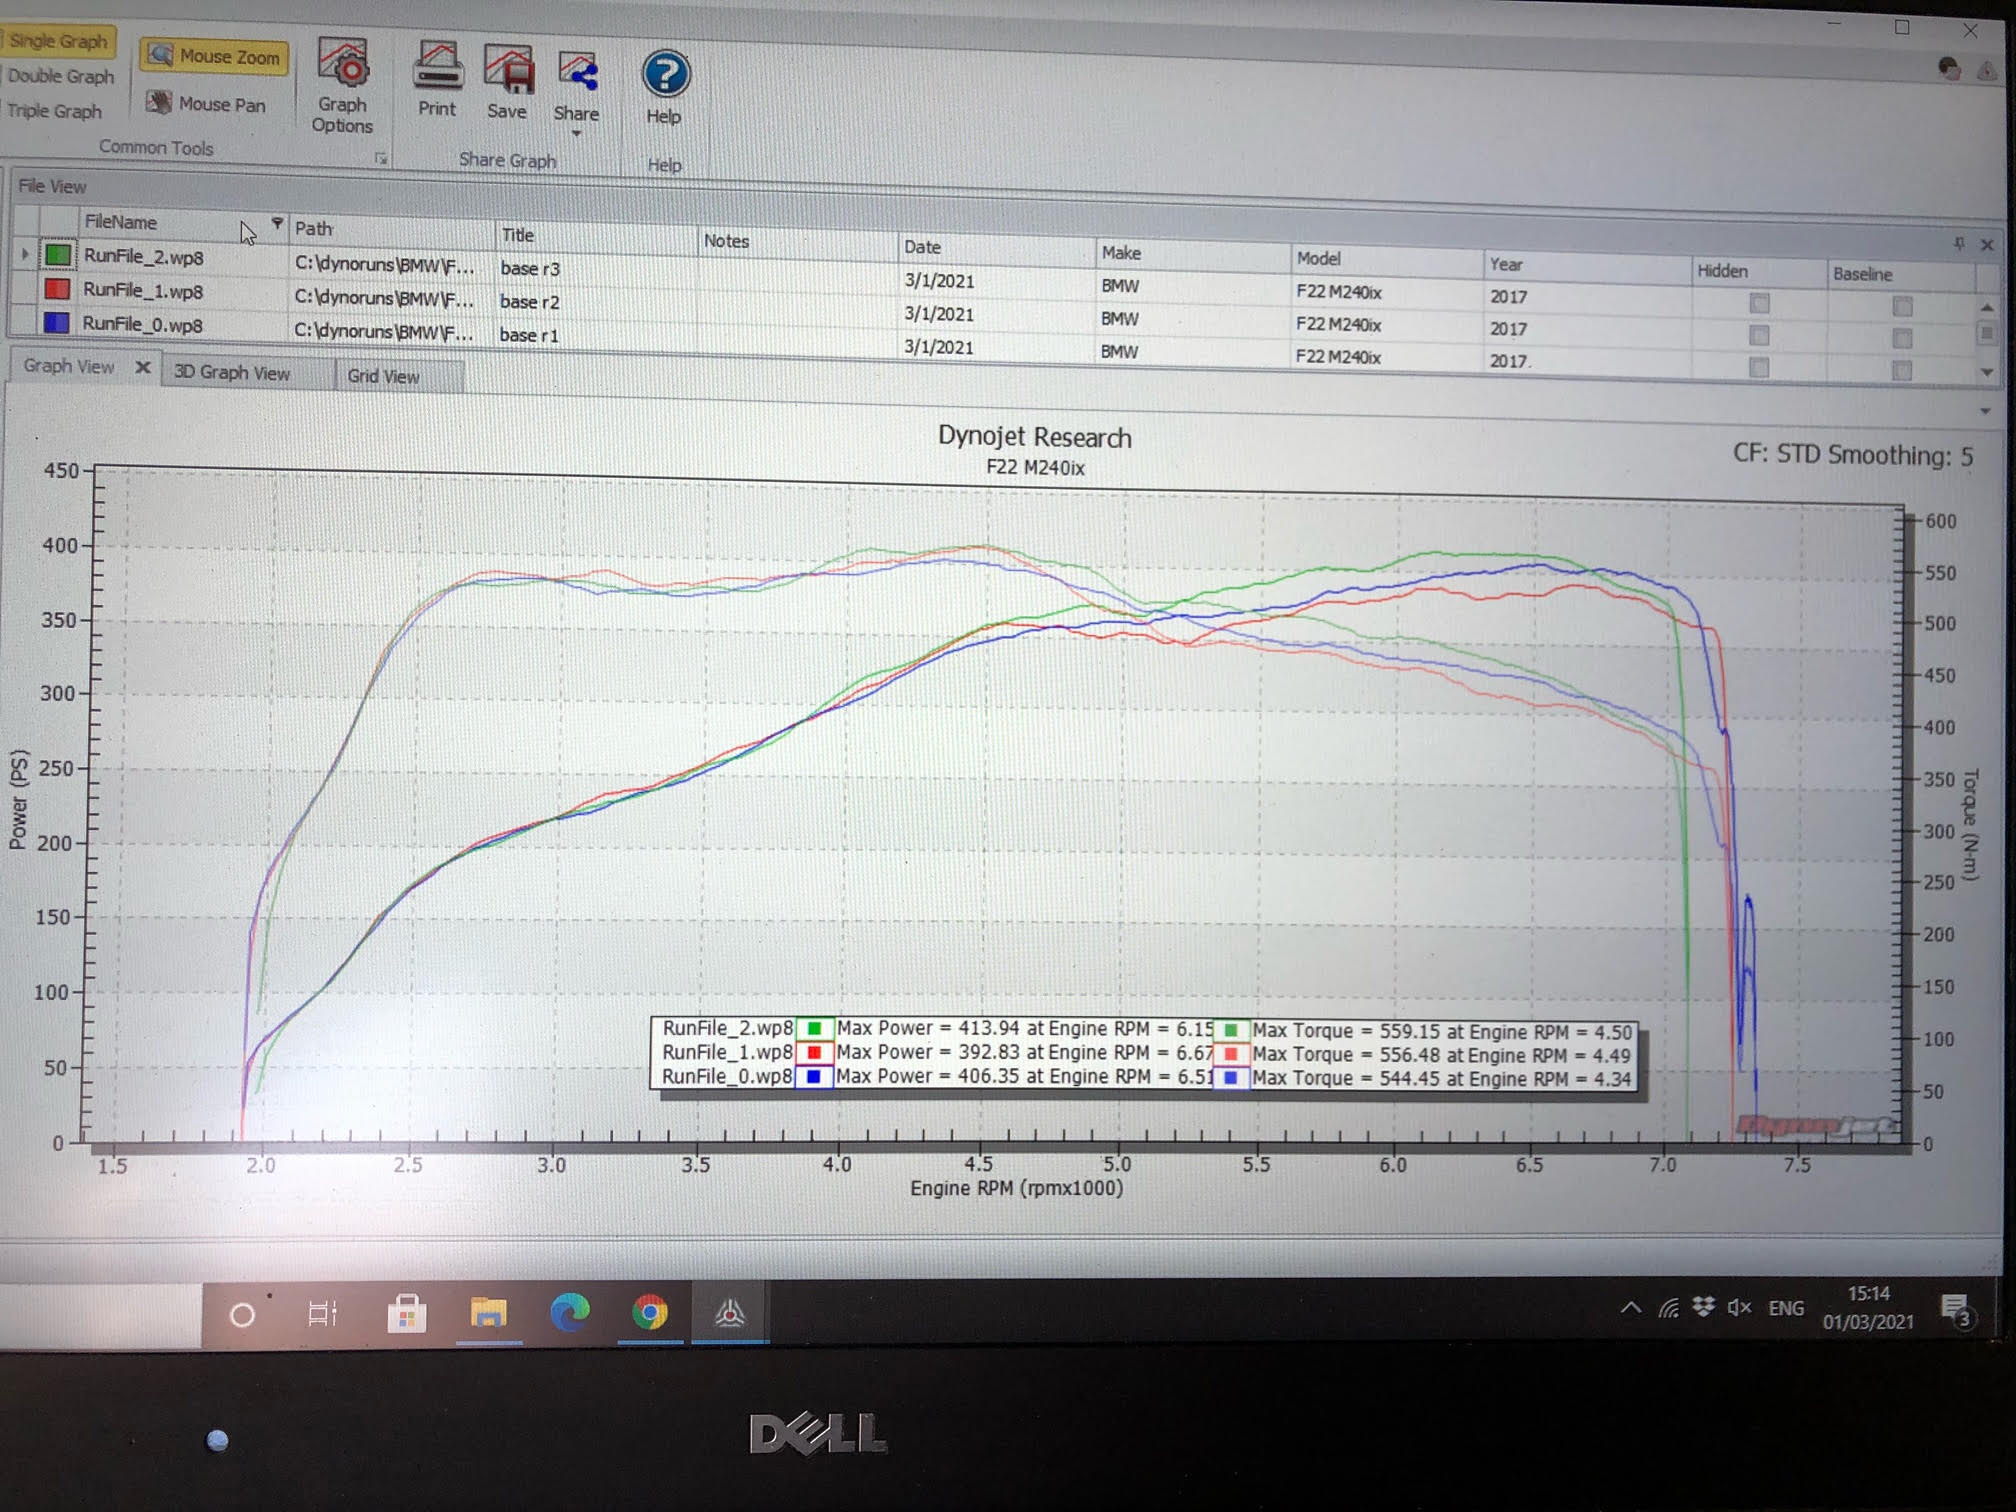Open Google Chrome from taskbar

(650, 1311)
